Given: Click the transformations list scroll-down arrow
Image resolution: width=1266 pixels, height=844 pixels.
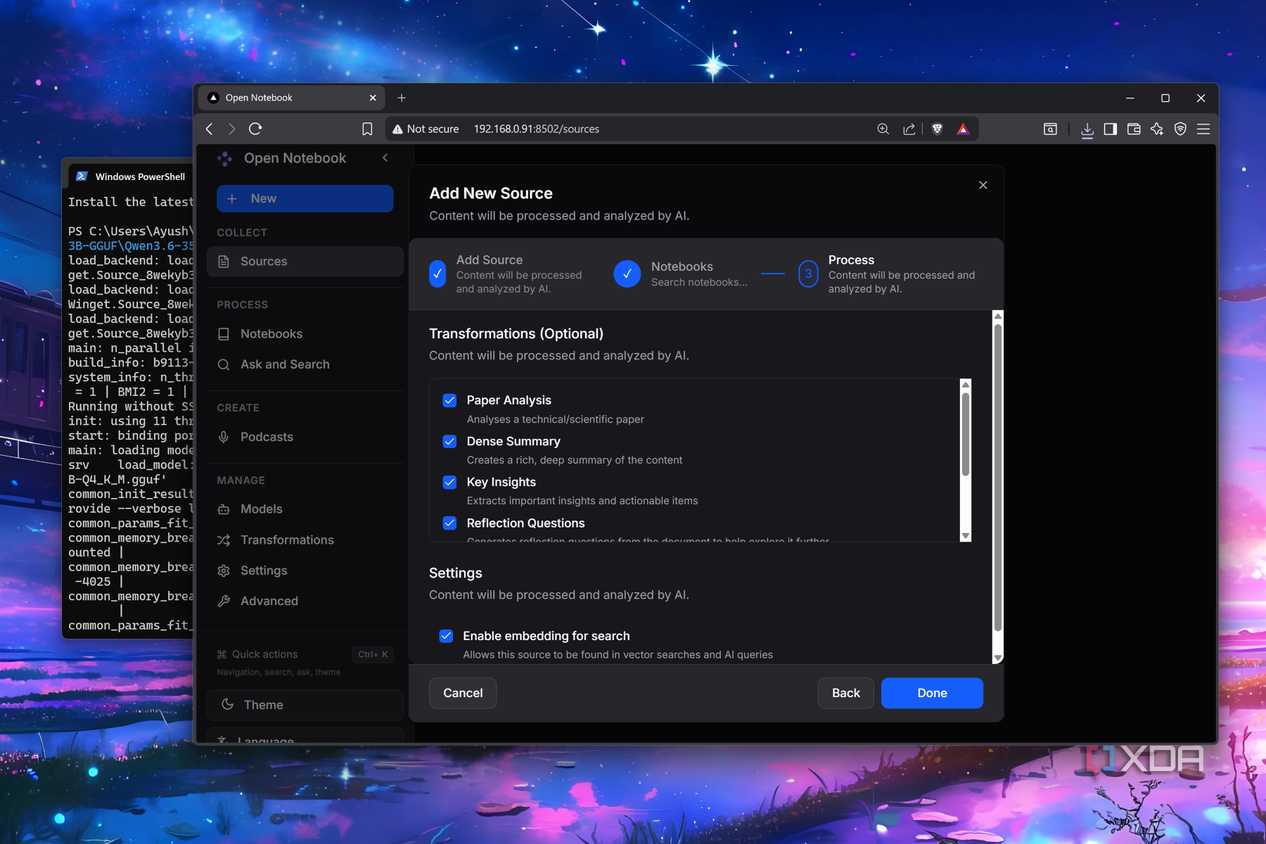Looking at the screenshot, I should (x=965, y=536).
